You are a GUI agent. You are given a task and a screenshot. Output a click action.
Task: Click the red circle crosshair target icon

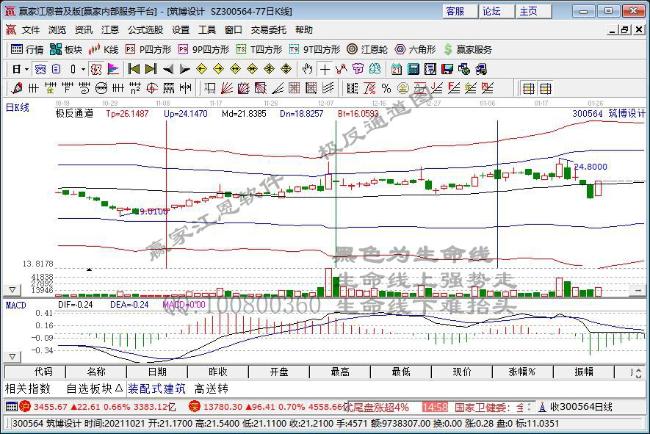click(152, 88)
